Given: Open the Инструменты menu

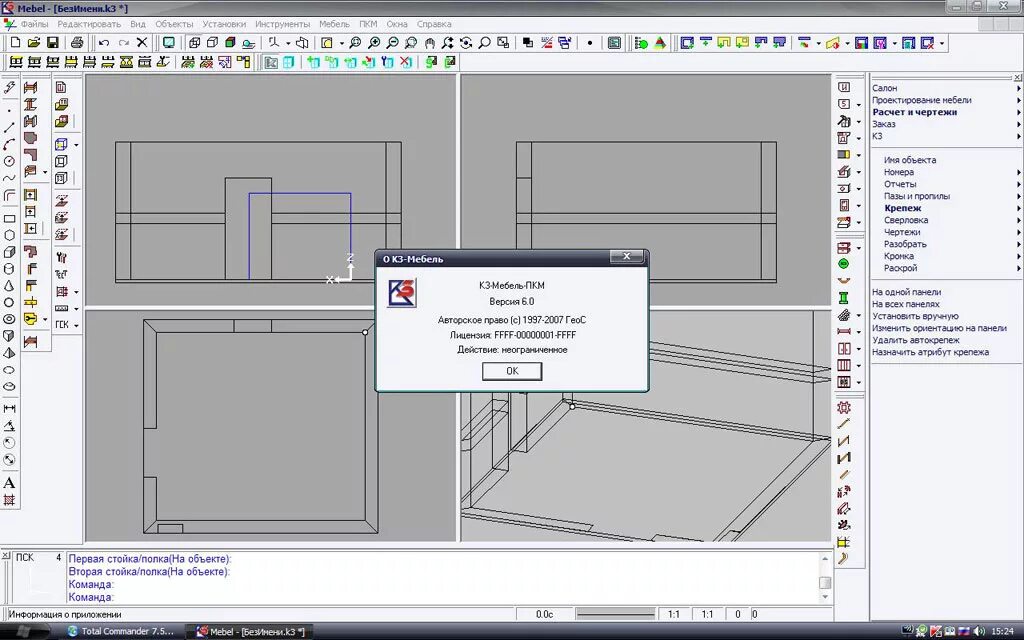Looking at the screenshot, I should click(x=282, y=24).
